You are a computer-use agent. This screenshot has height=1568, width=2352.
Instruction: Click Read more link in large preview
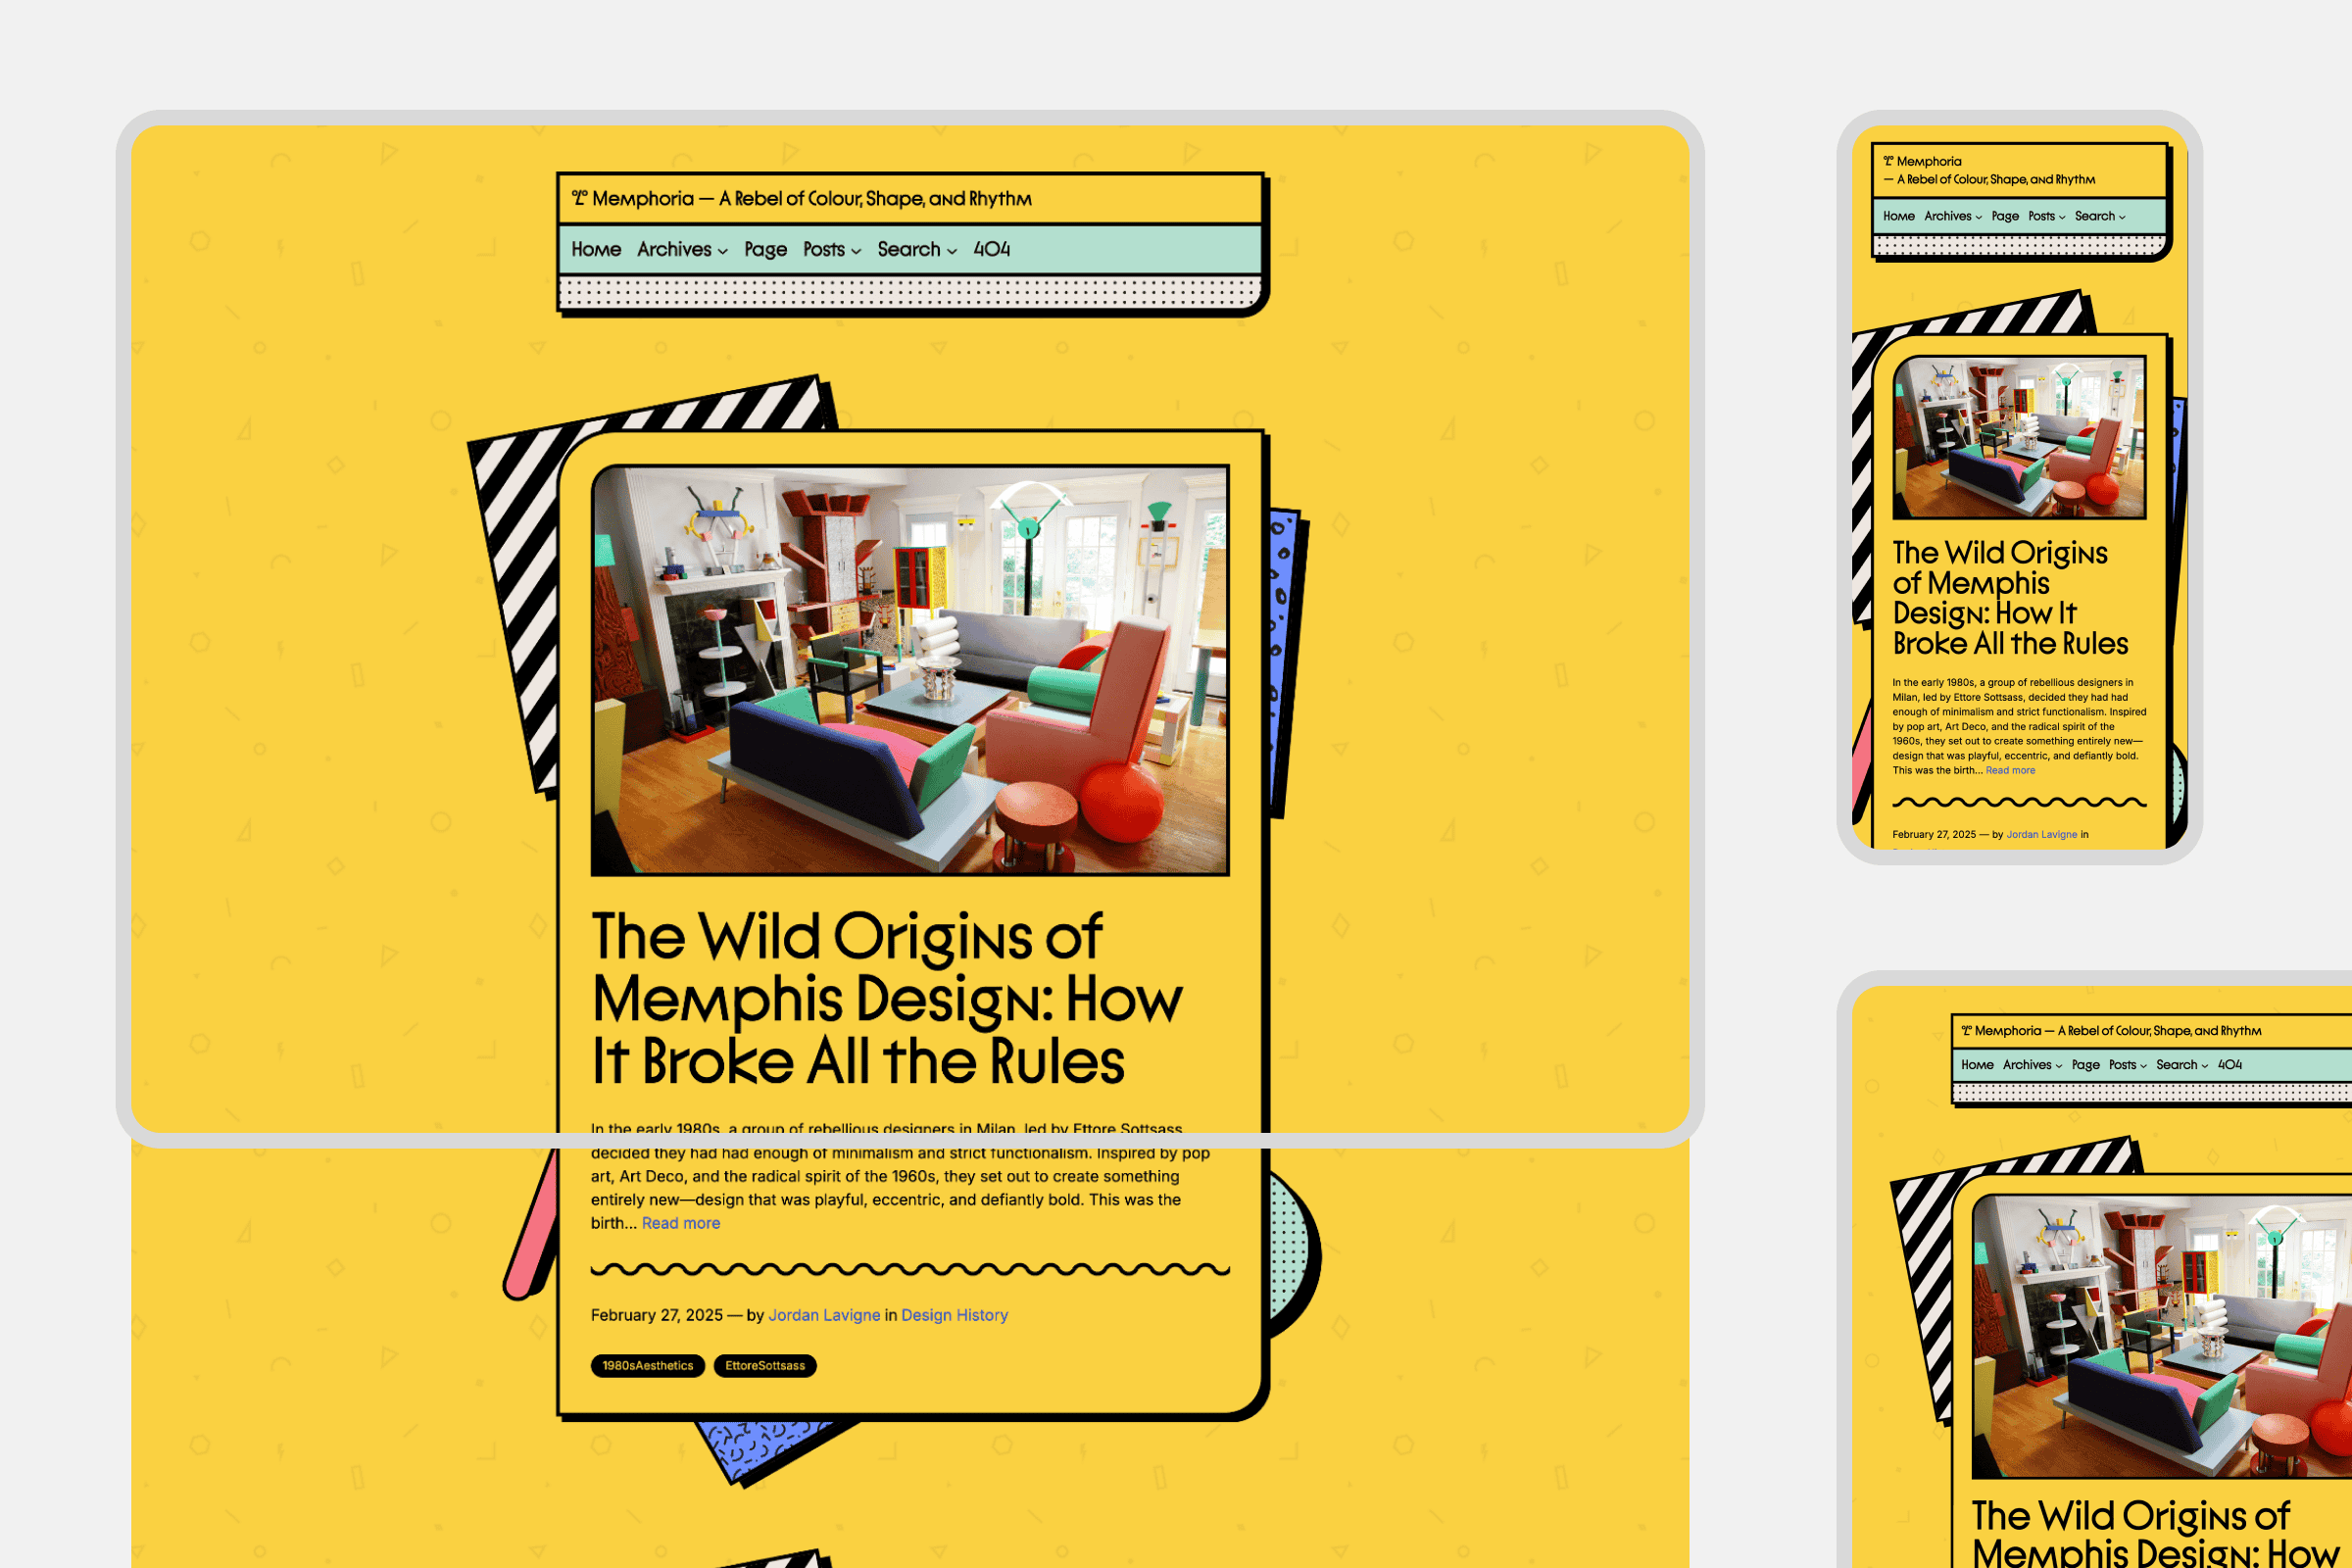(680, 1223)
